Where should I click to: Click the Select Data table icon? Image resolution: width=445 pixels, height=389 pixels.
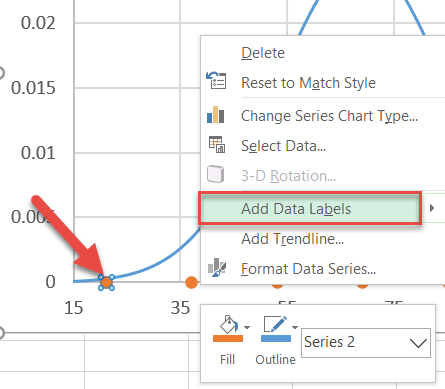(x=217, y=144)
